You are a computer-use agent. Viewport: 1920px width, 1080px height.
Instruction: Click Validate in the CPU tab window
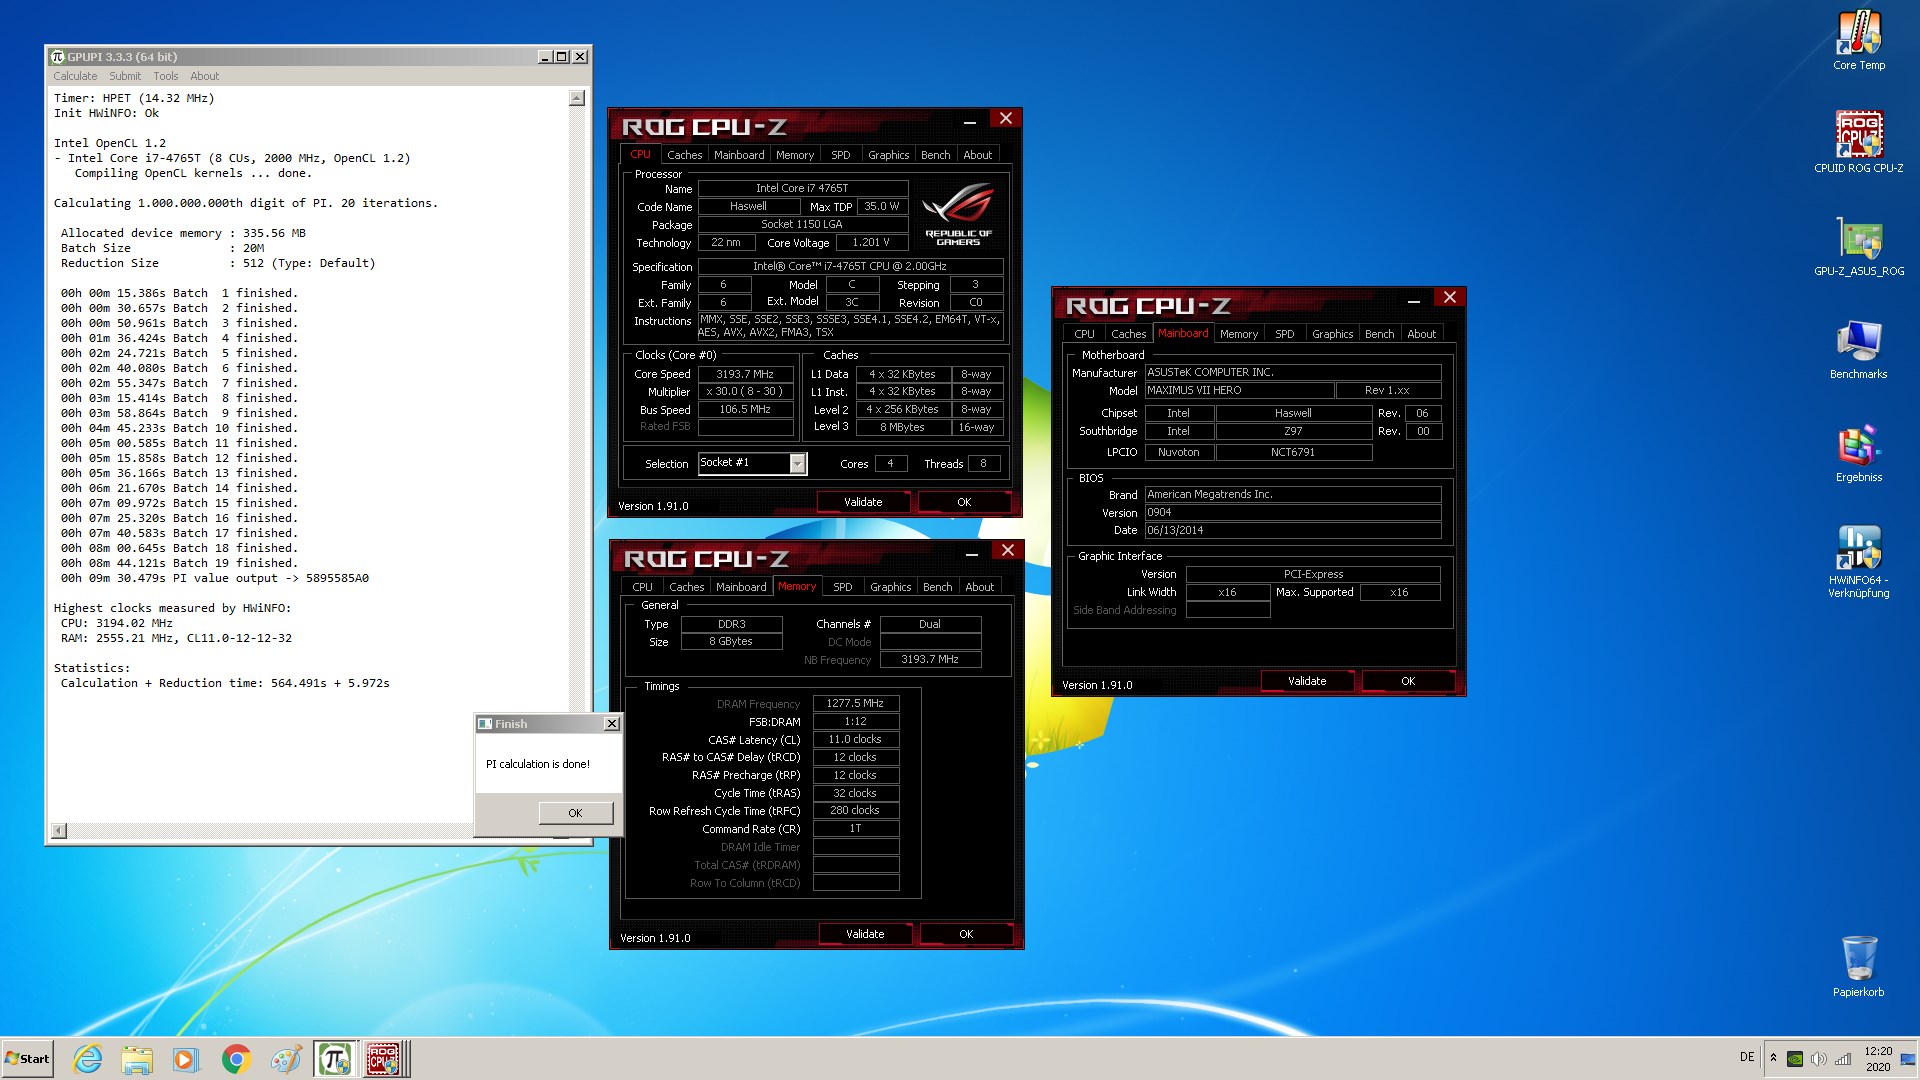pos(863,502)
